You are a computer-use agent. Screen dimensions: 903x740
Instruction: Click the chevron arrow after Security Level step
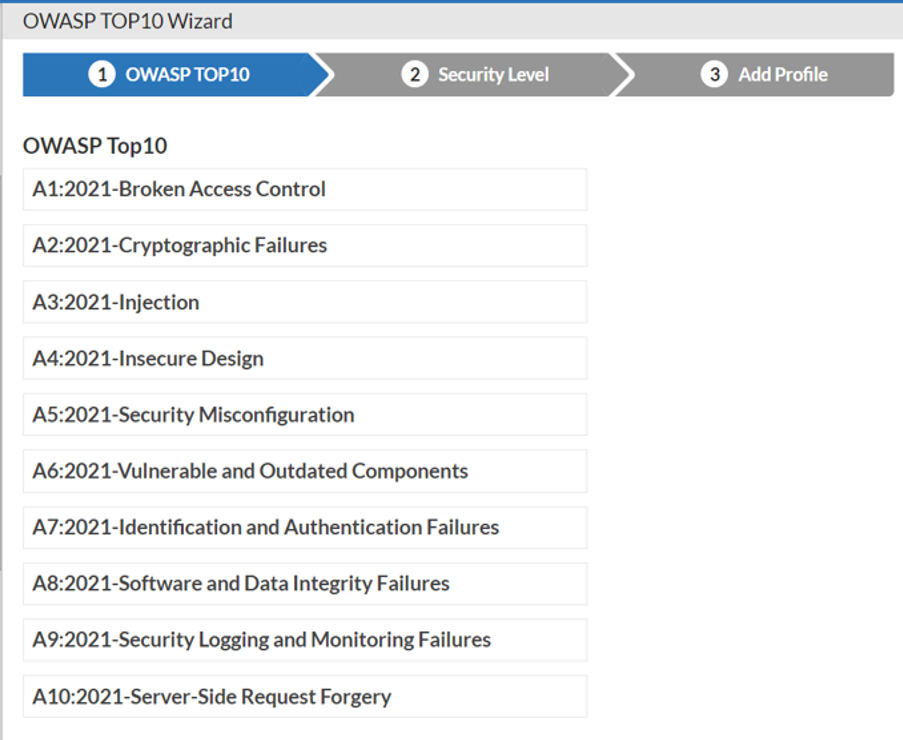626,74
